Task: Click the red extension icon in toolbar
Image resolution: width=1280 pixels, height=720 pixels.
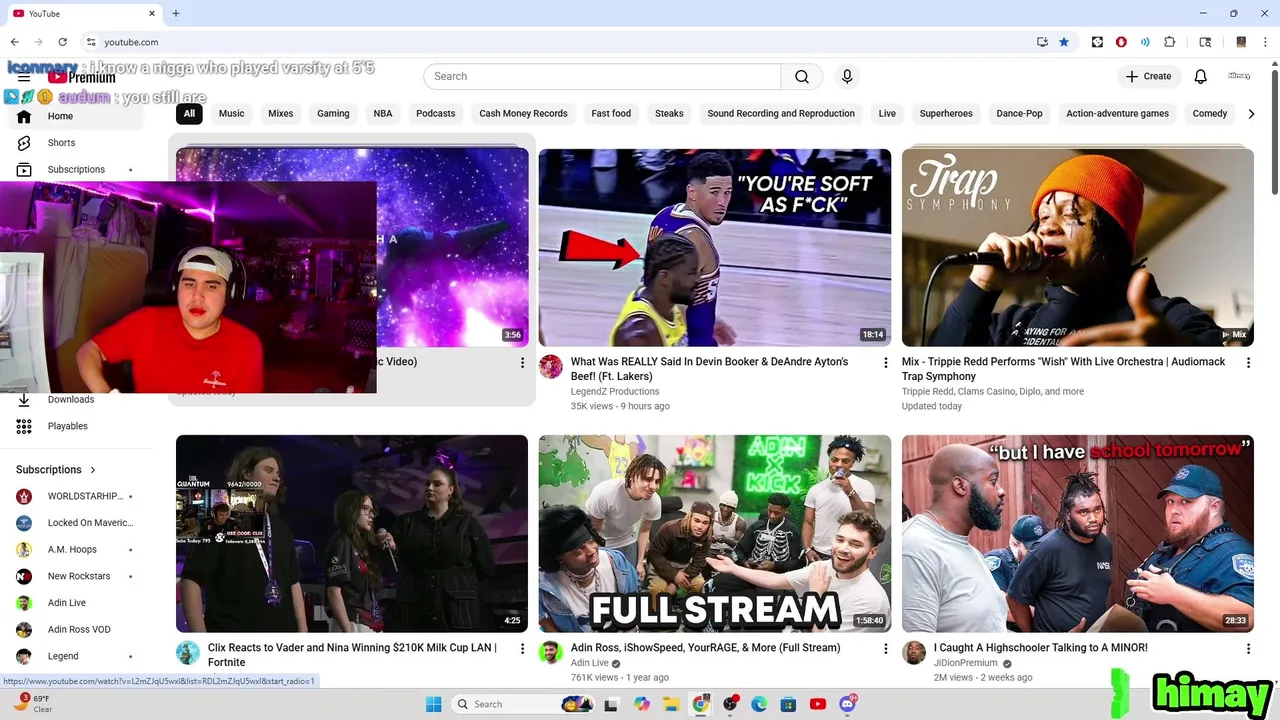Action: [x=1121, y=42]
